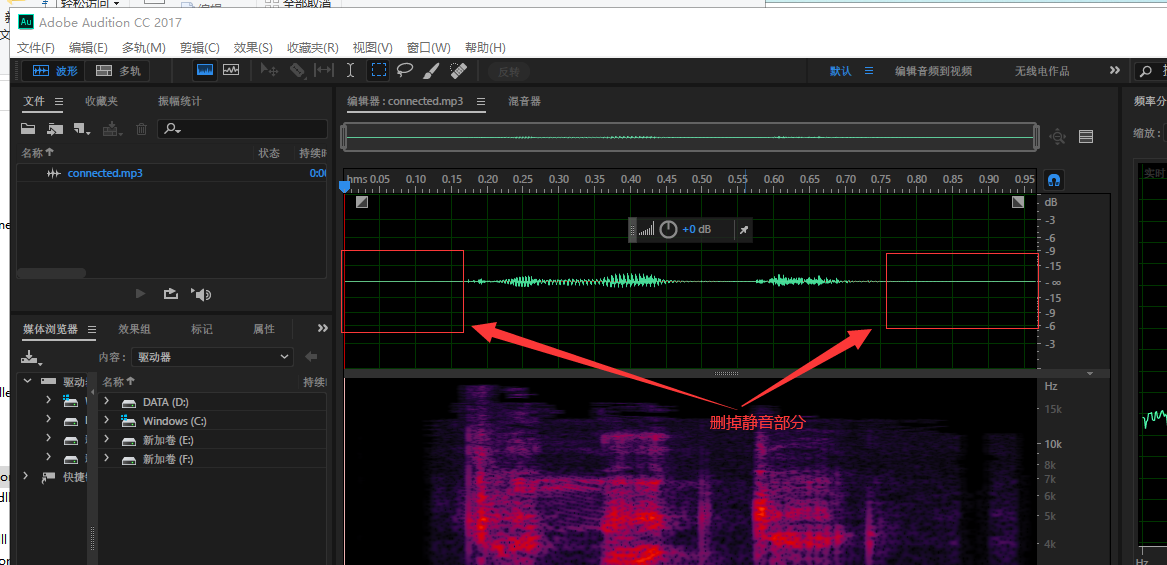1167x565 pixels.
Task: Open the 编辑器 panel options menu
Action: 481,101
